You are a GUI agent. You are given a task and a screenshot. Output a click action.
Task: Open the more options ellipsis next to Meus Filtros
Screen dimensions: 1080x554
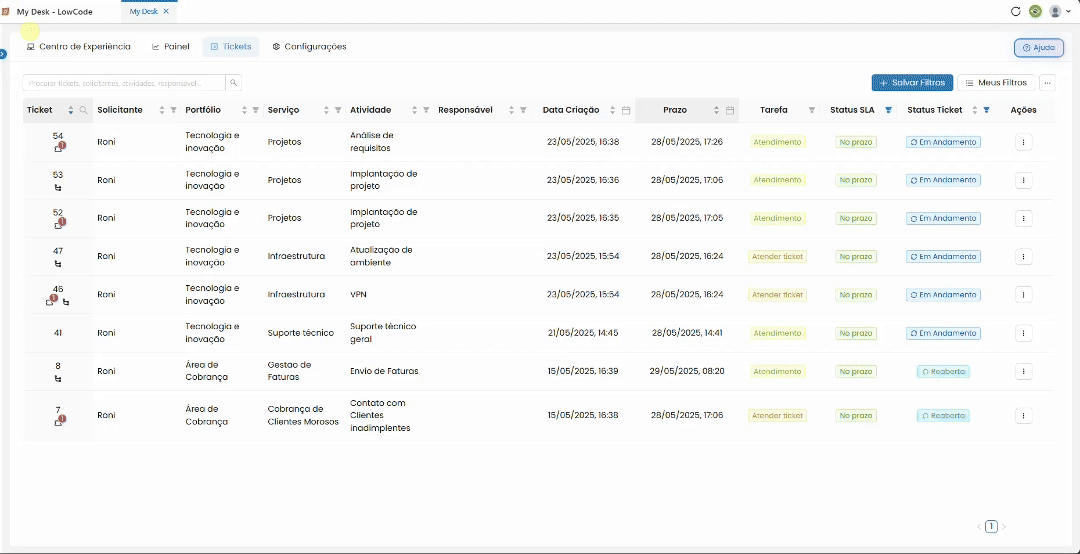pyautogui.click(x=1048, y=83)
